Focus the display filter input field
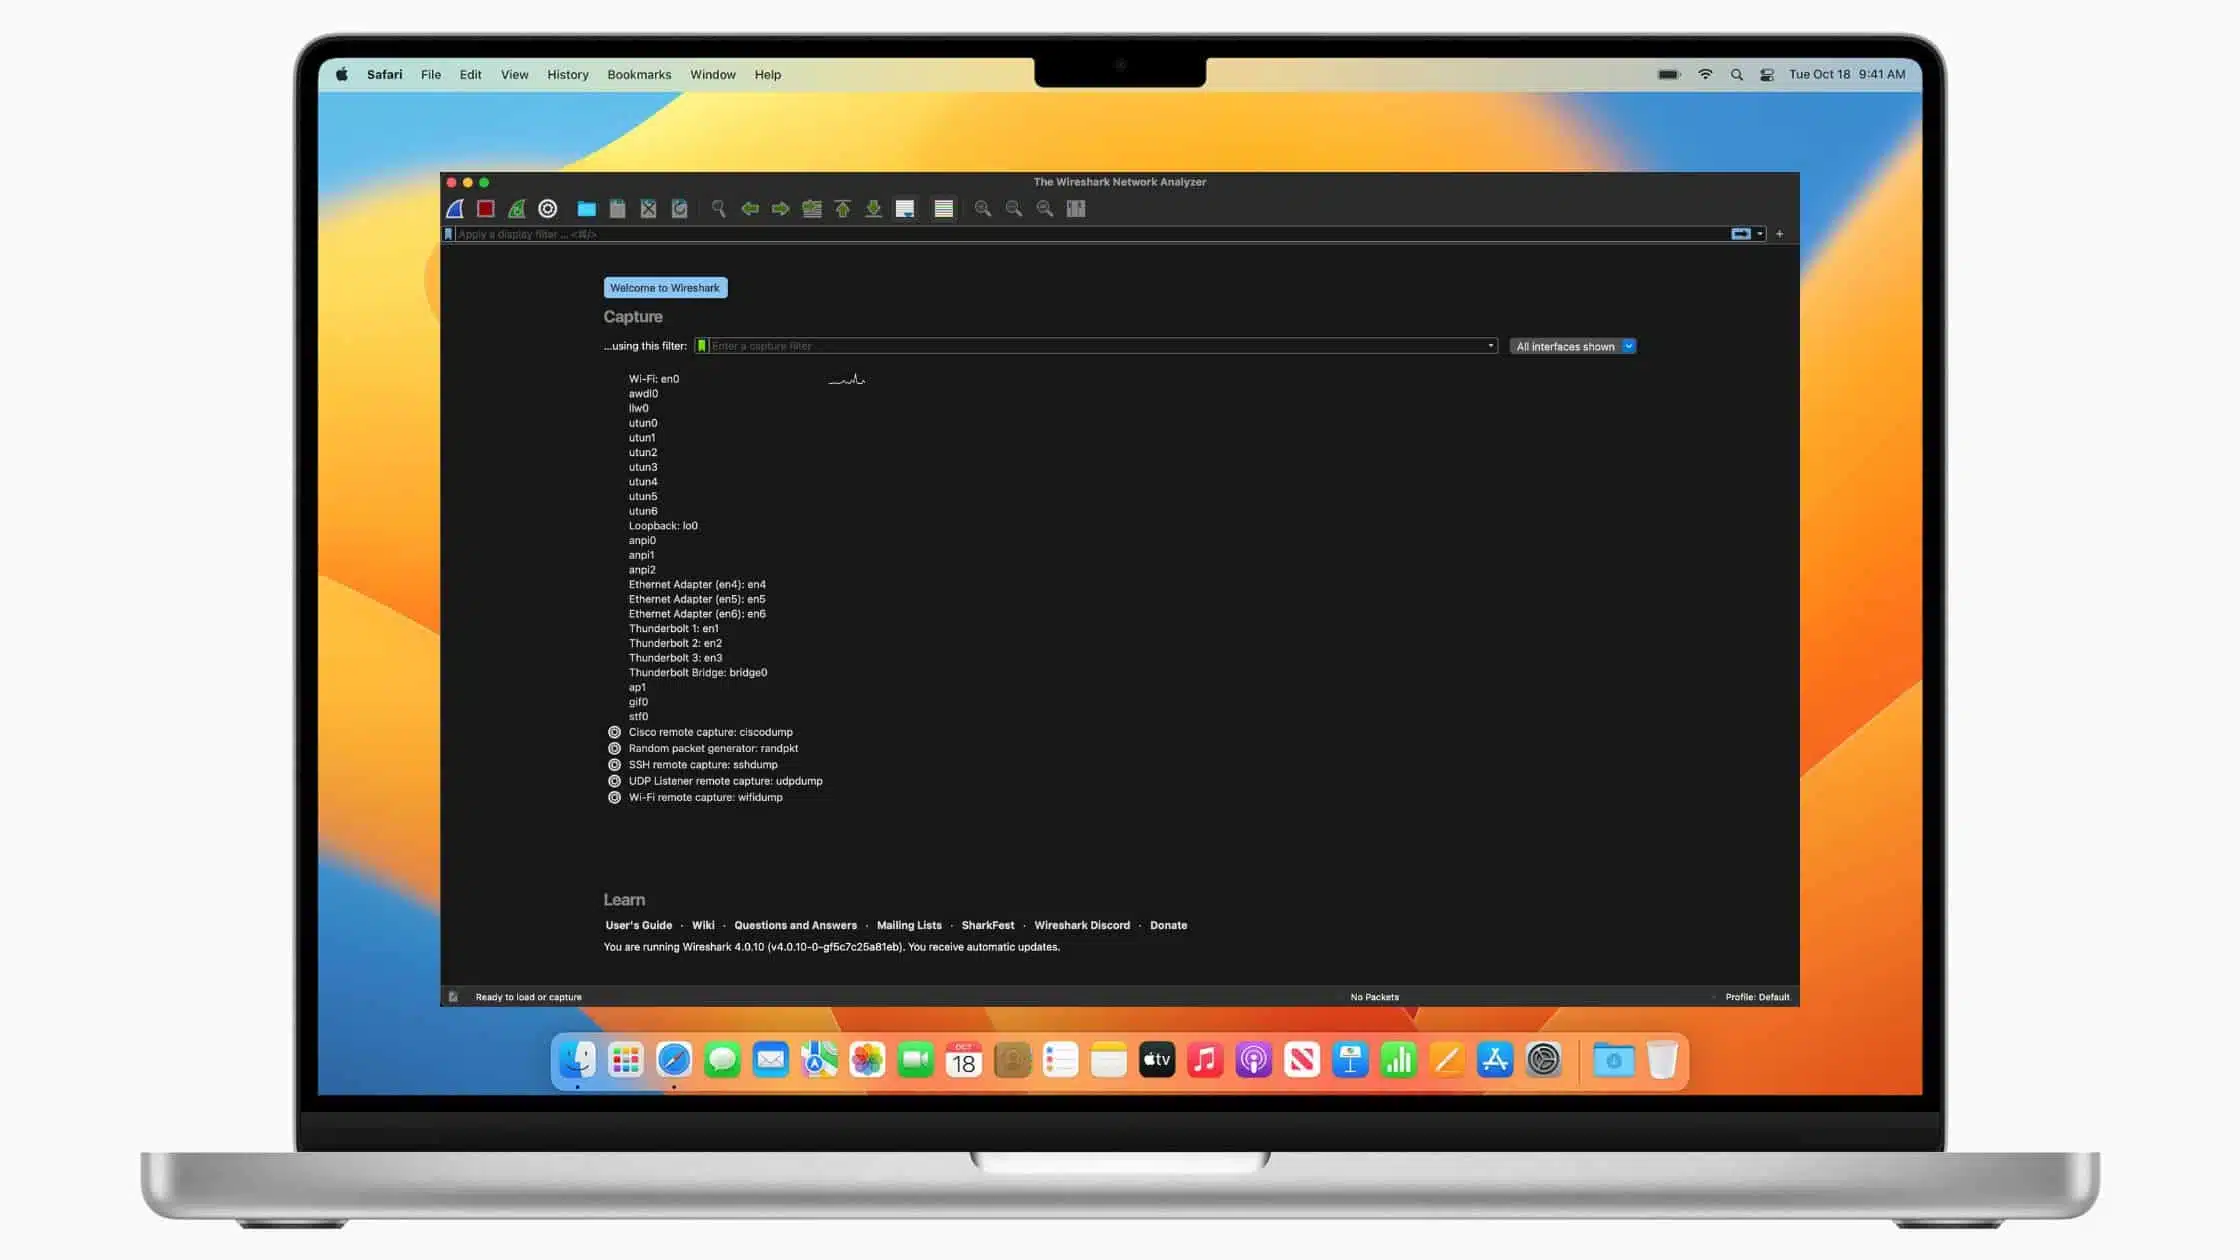This screenshot has width=2240, height=1260. pos(1090,234)
